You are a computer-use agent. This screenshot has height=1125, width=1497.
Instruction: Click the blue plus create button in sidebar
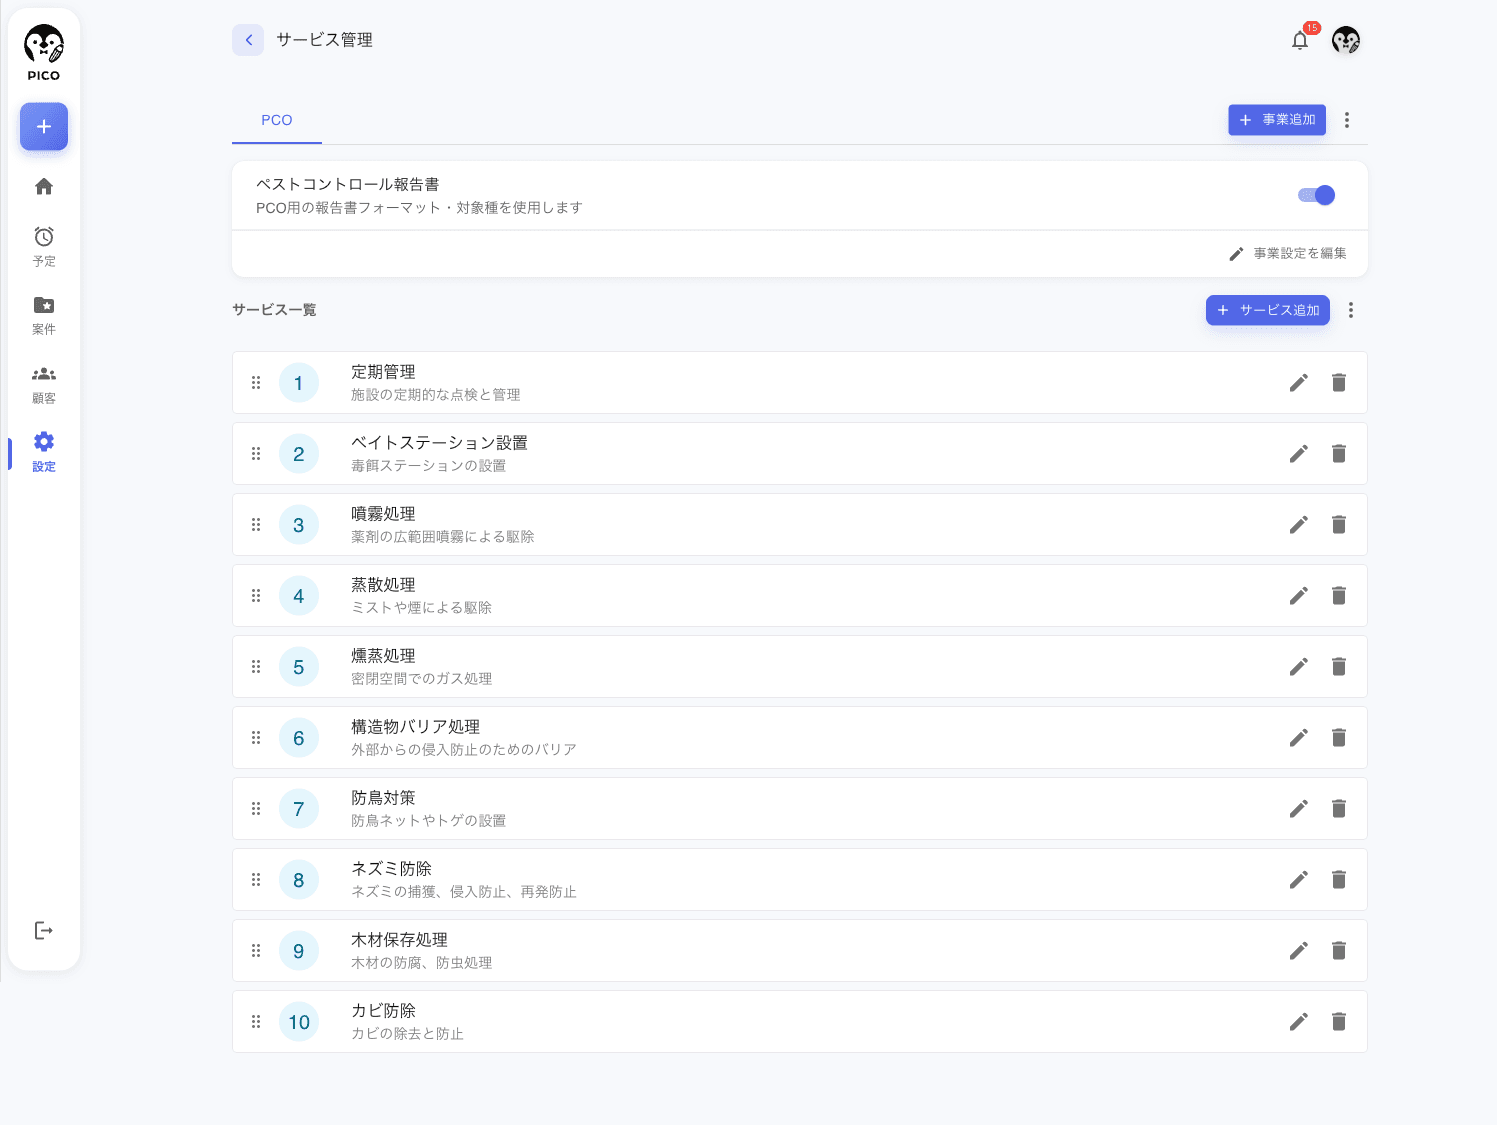[44, 127]
